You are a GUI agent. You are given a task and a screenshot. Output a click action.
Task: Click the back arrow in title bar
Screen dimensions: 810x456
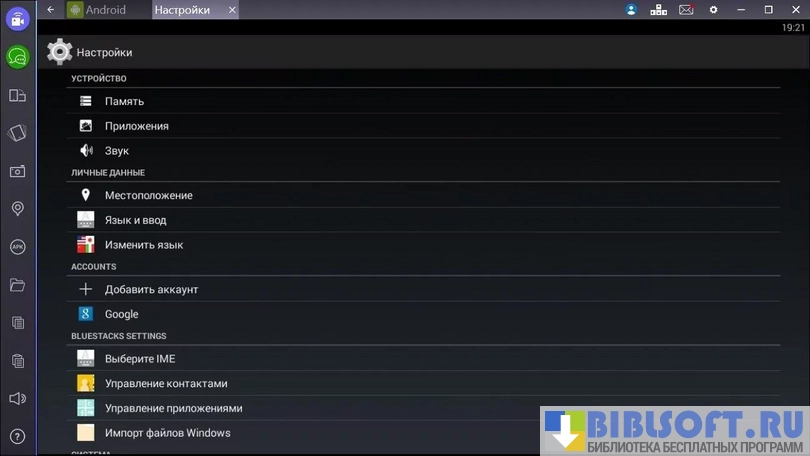pyautogui.click(x=51, y=10)
